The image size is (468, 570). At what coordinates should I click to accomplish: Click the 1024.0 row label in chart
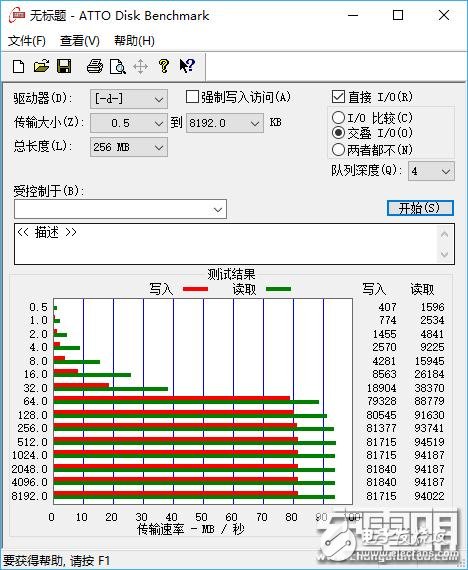pyautogui.click(x=30, y=455)
